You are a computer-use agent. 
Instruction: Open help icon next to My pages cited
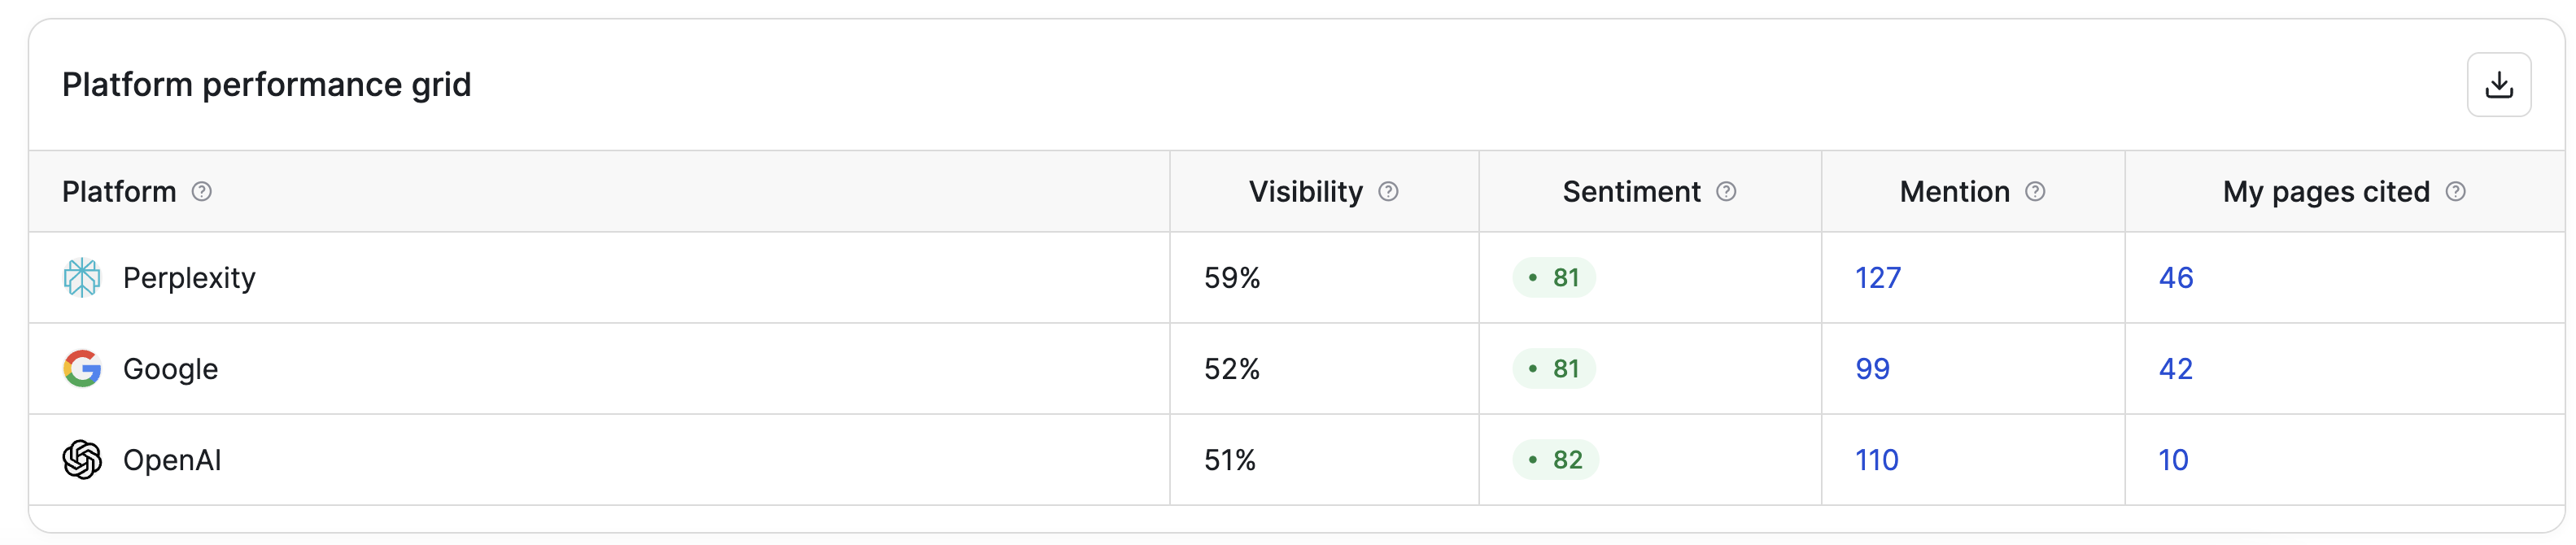(x=2456, y=191)
